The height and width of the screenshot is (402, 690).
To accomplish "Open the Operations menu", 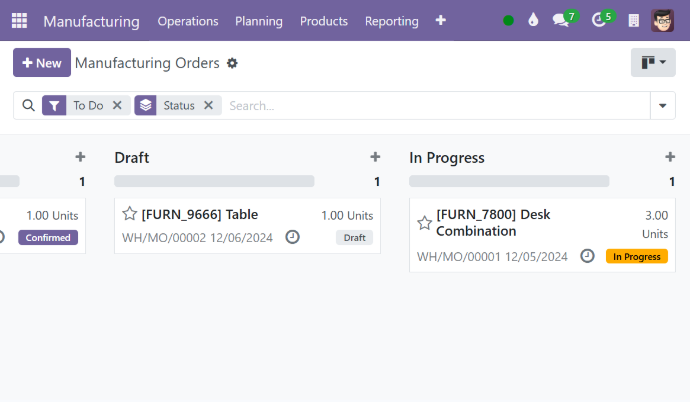I will pyautogui.click(x=187, y=21).
